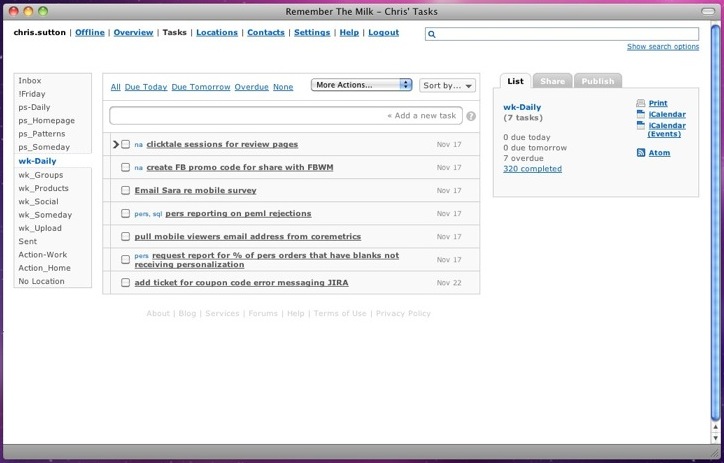Select the List tab
Viewport: 724px width, 463px height.
click(515, 81)
